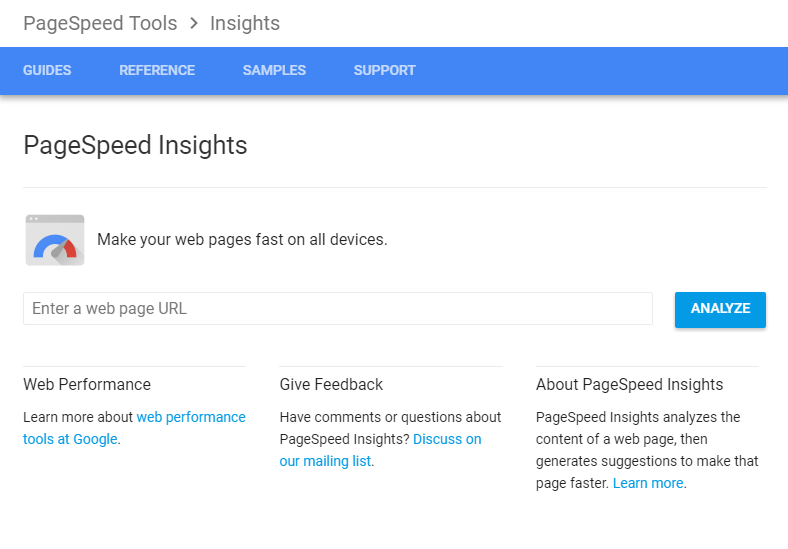Open the 'Learn more' link

tap(648, 483)
